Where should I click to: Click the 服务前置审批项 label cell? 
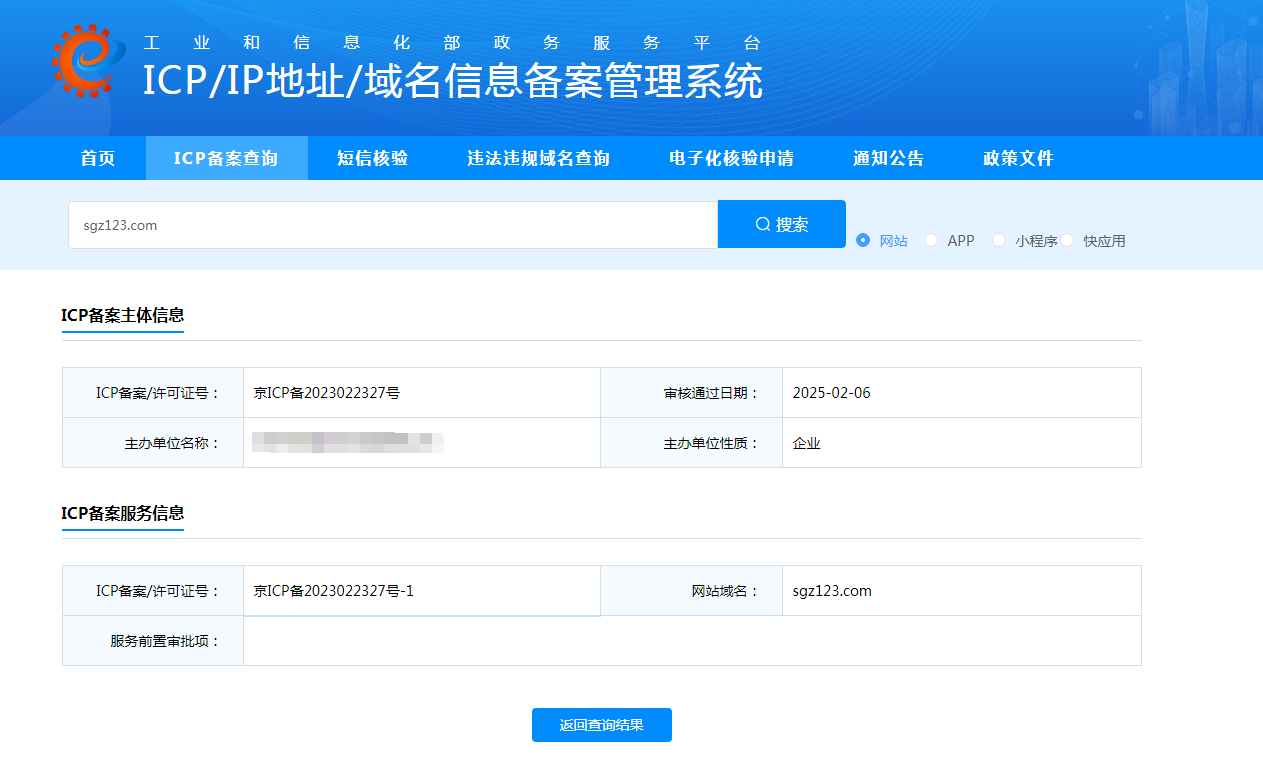[153, 641]
